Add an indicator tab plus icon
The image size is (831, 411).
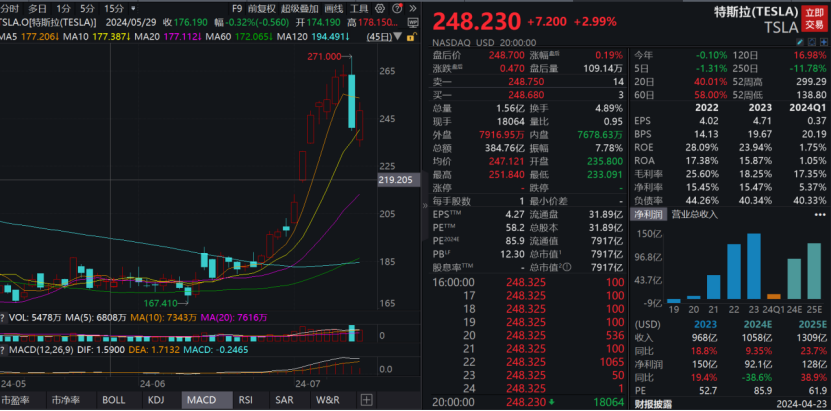click(x=367, y=400)
